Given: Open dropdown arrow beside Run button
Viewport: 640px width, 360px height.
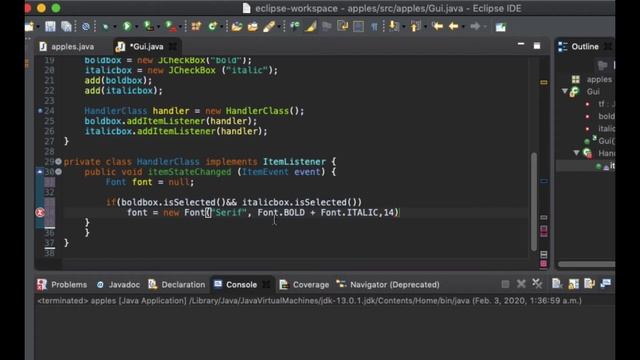Looking at the screenshot, I should [136, 27].
